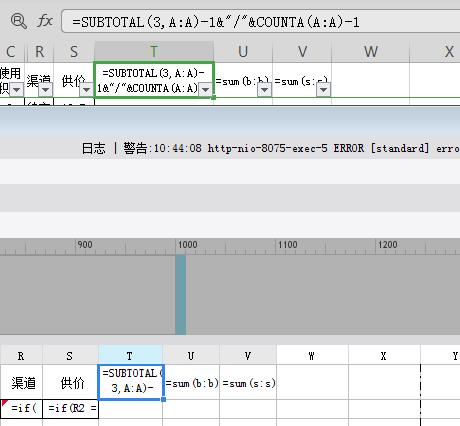Select the 供价 cell in bottom spreadsheet
The width and height of the screenshot is (460, 426).
[x=70, y=382]
